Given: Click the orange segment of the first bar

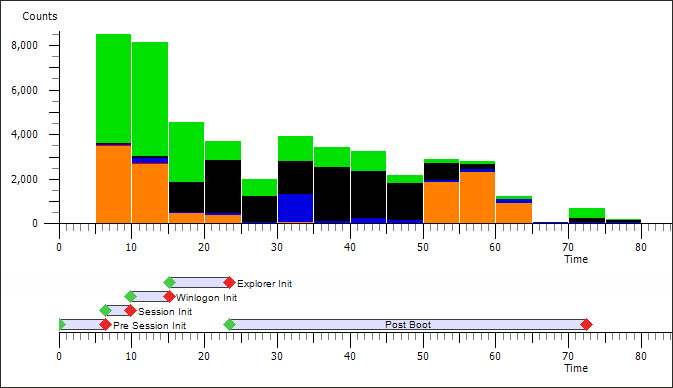Looking at the screenshot, I should click(x=113, y=184).
